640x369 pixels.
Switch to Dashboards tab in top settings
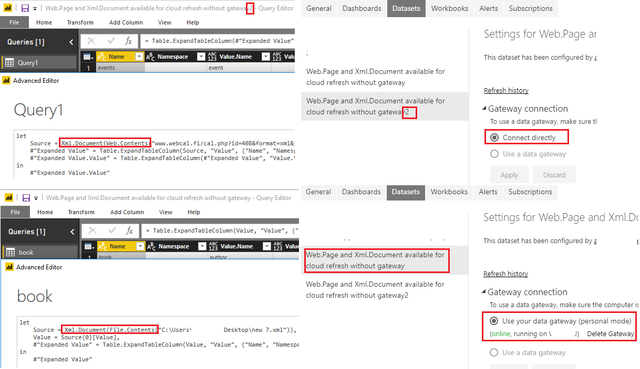click(362, 8)
